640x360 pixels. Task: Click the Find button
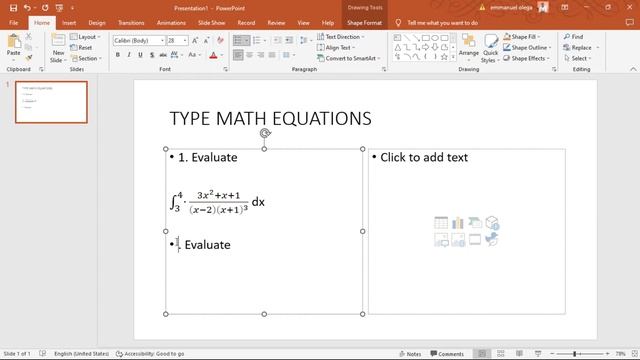[x=573, y=37]
